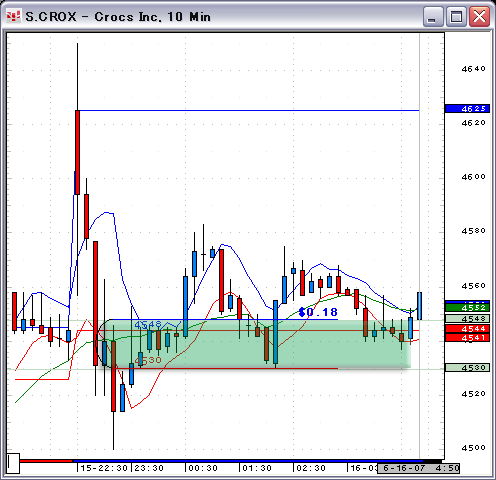Viewport: 496px width, 480px height.
Task: Minimize the S.CROX chart window
Action: (432, 16)
